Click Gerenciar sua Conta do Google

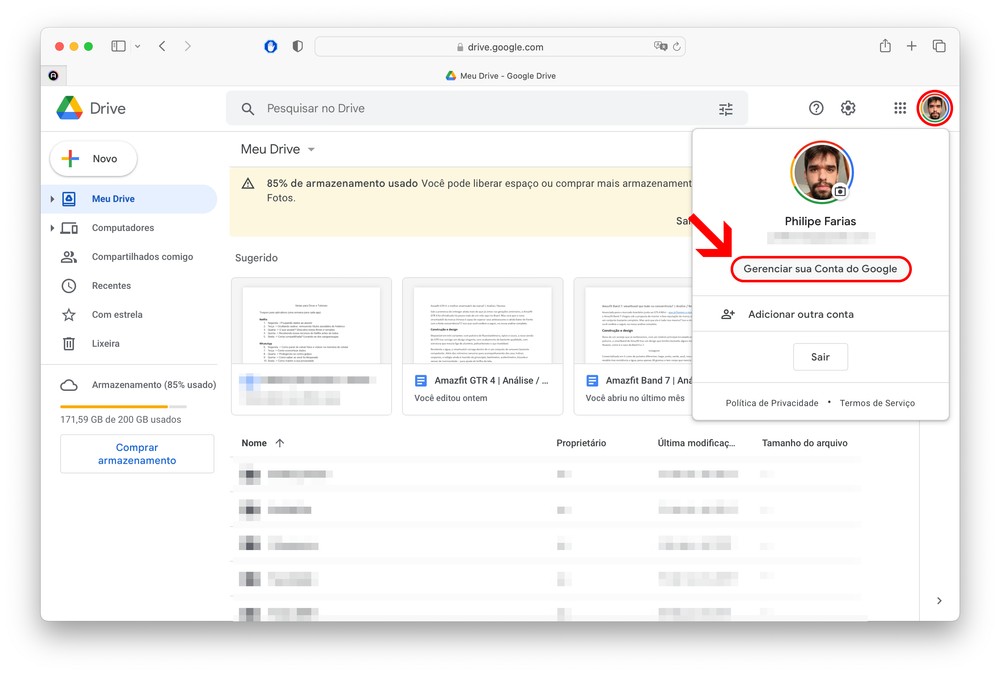820,269
